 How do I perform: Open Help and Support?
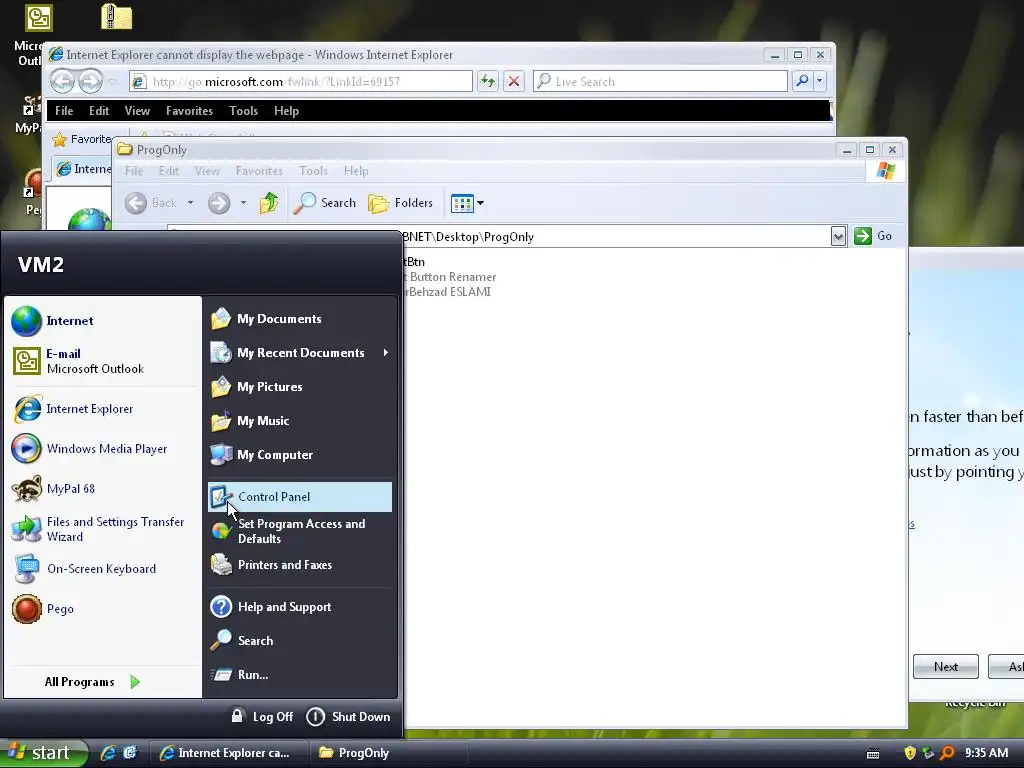point(300,607)
